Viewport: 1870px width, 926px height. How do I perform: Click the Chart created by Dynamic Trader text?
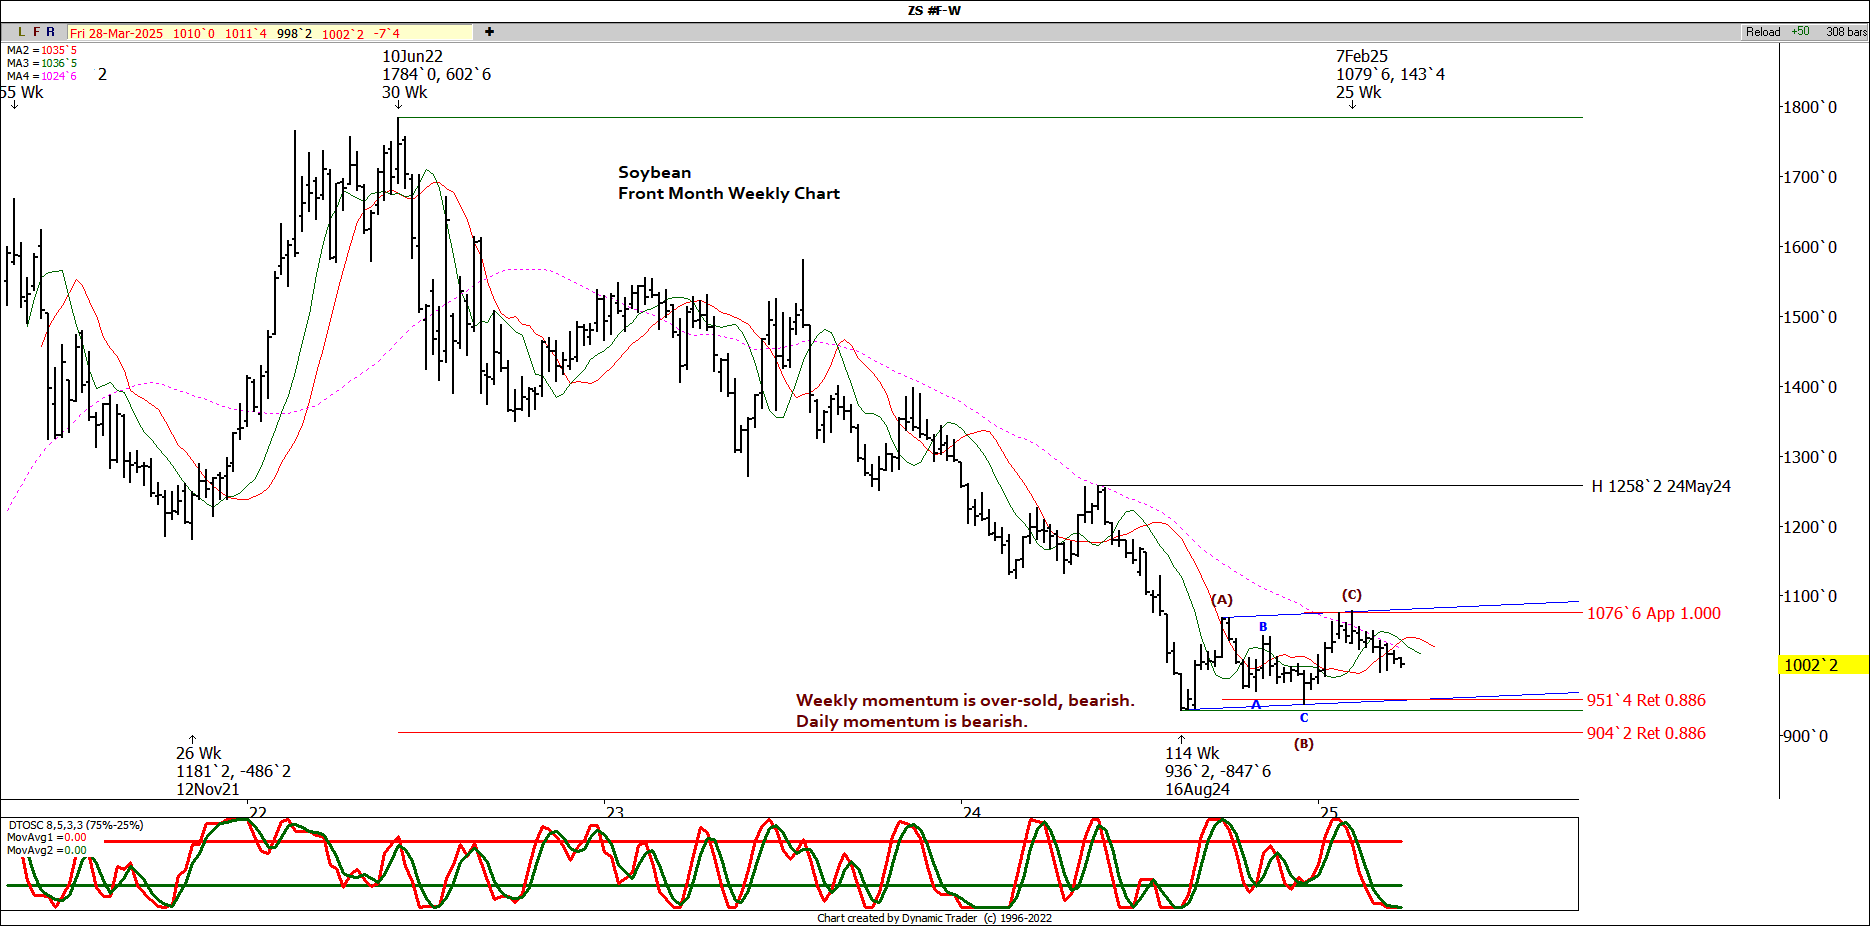(x=934, y=918)
